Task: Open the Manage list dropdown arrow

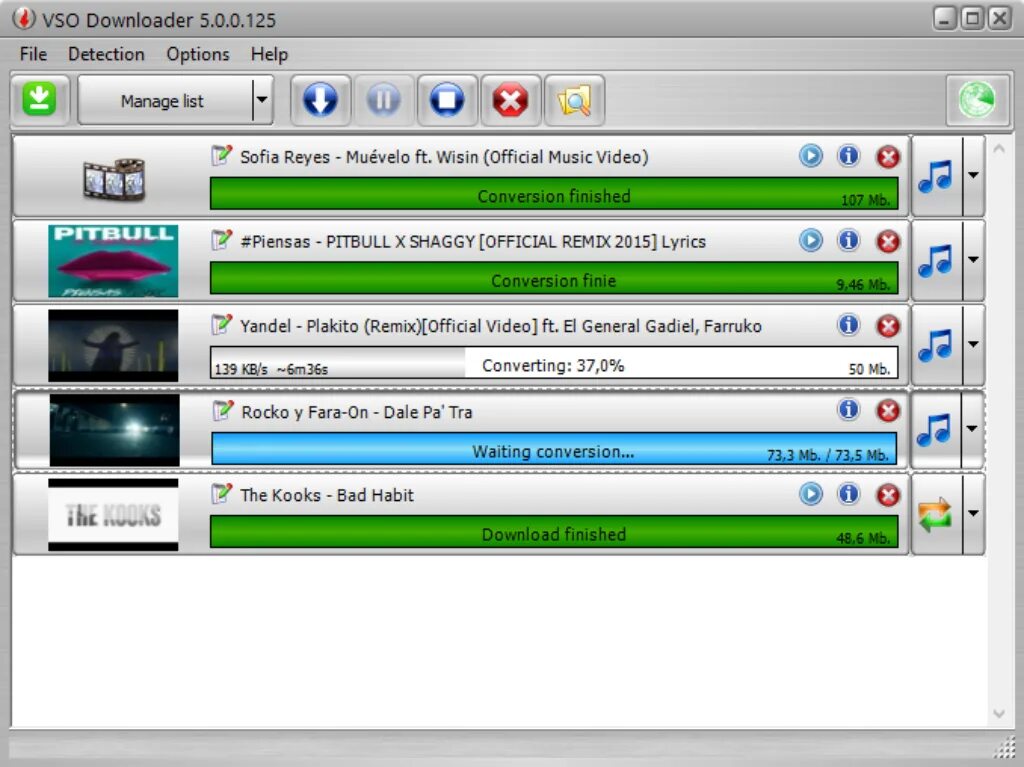Action: (x=262, y=101)
